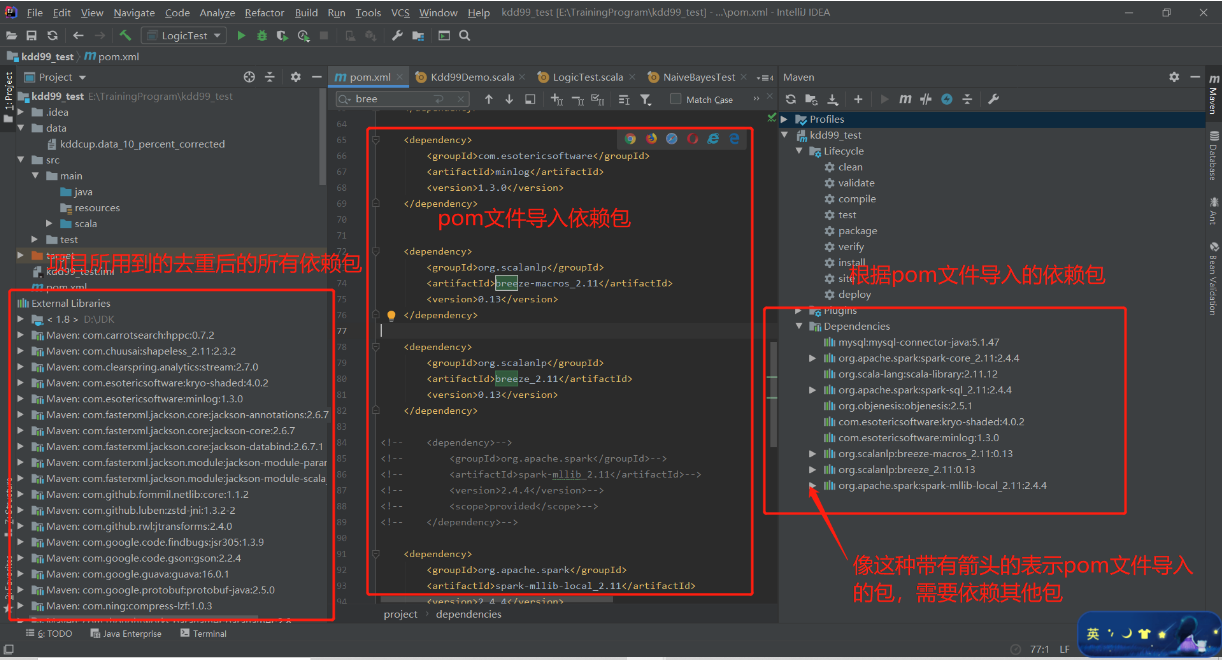Collapse the Lifecycle node in Maven
Screen dimensions: 1223x660
(x=800, y=151)
